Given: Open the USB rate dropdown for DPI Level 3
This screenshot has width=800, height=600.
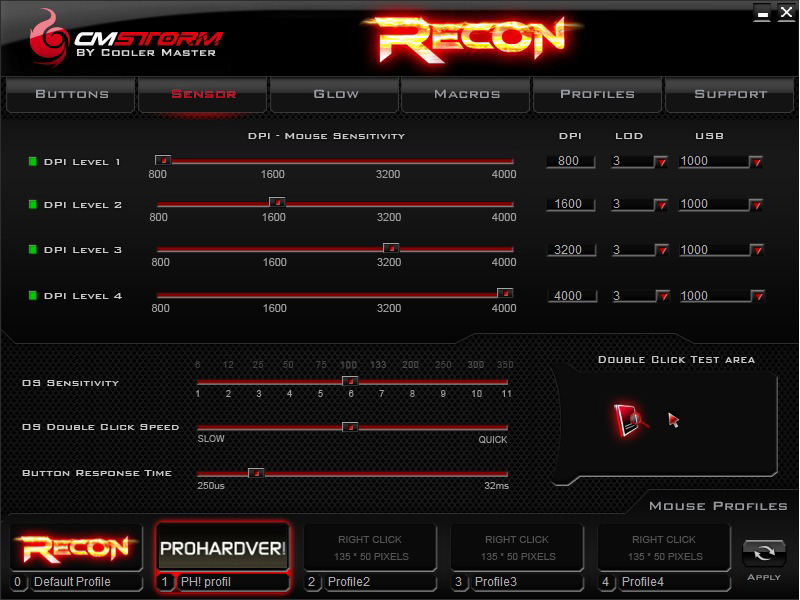Looking at the screenshot, I should coord(757,251).
